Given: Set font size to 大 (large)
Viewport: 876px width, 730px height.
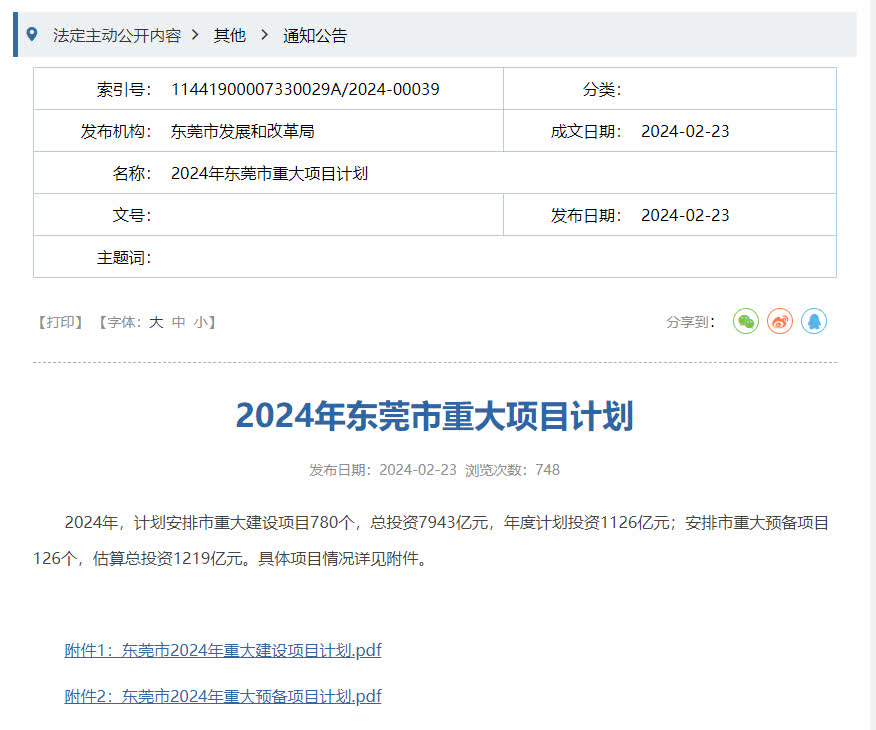Looking at the screenshot, I should point(156,322).
